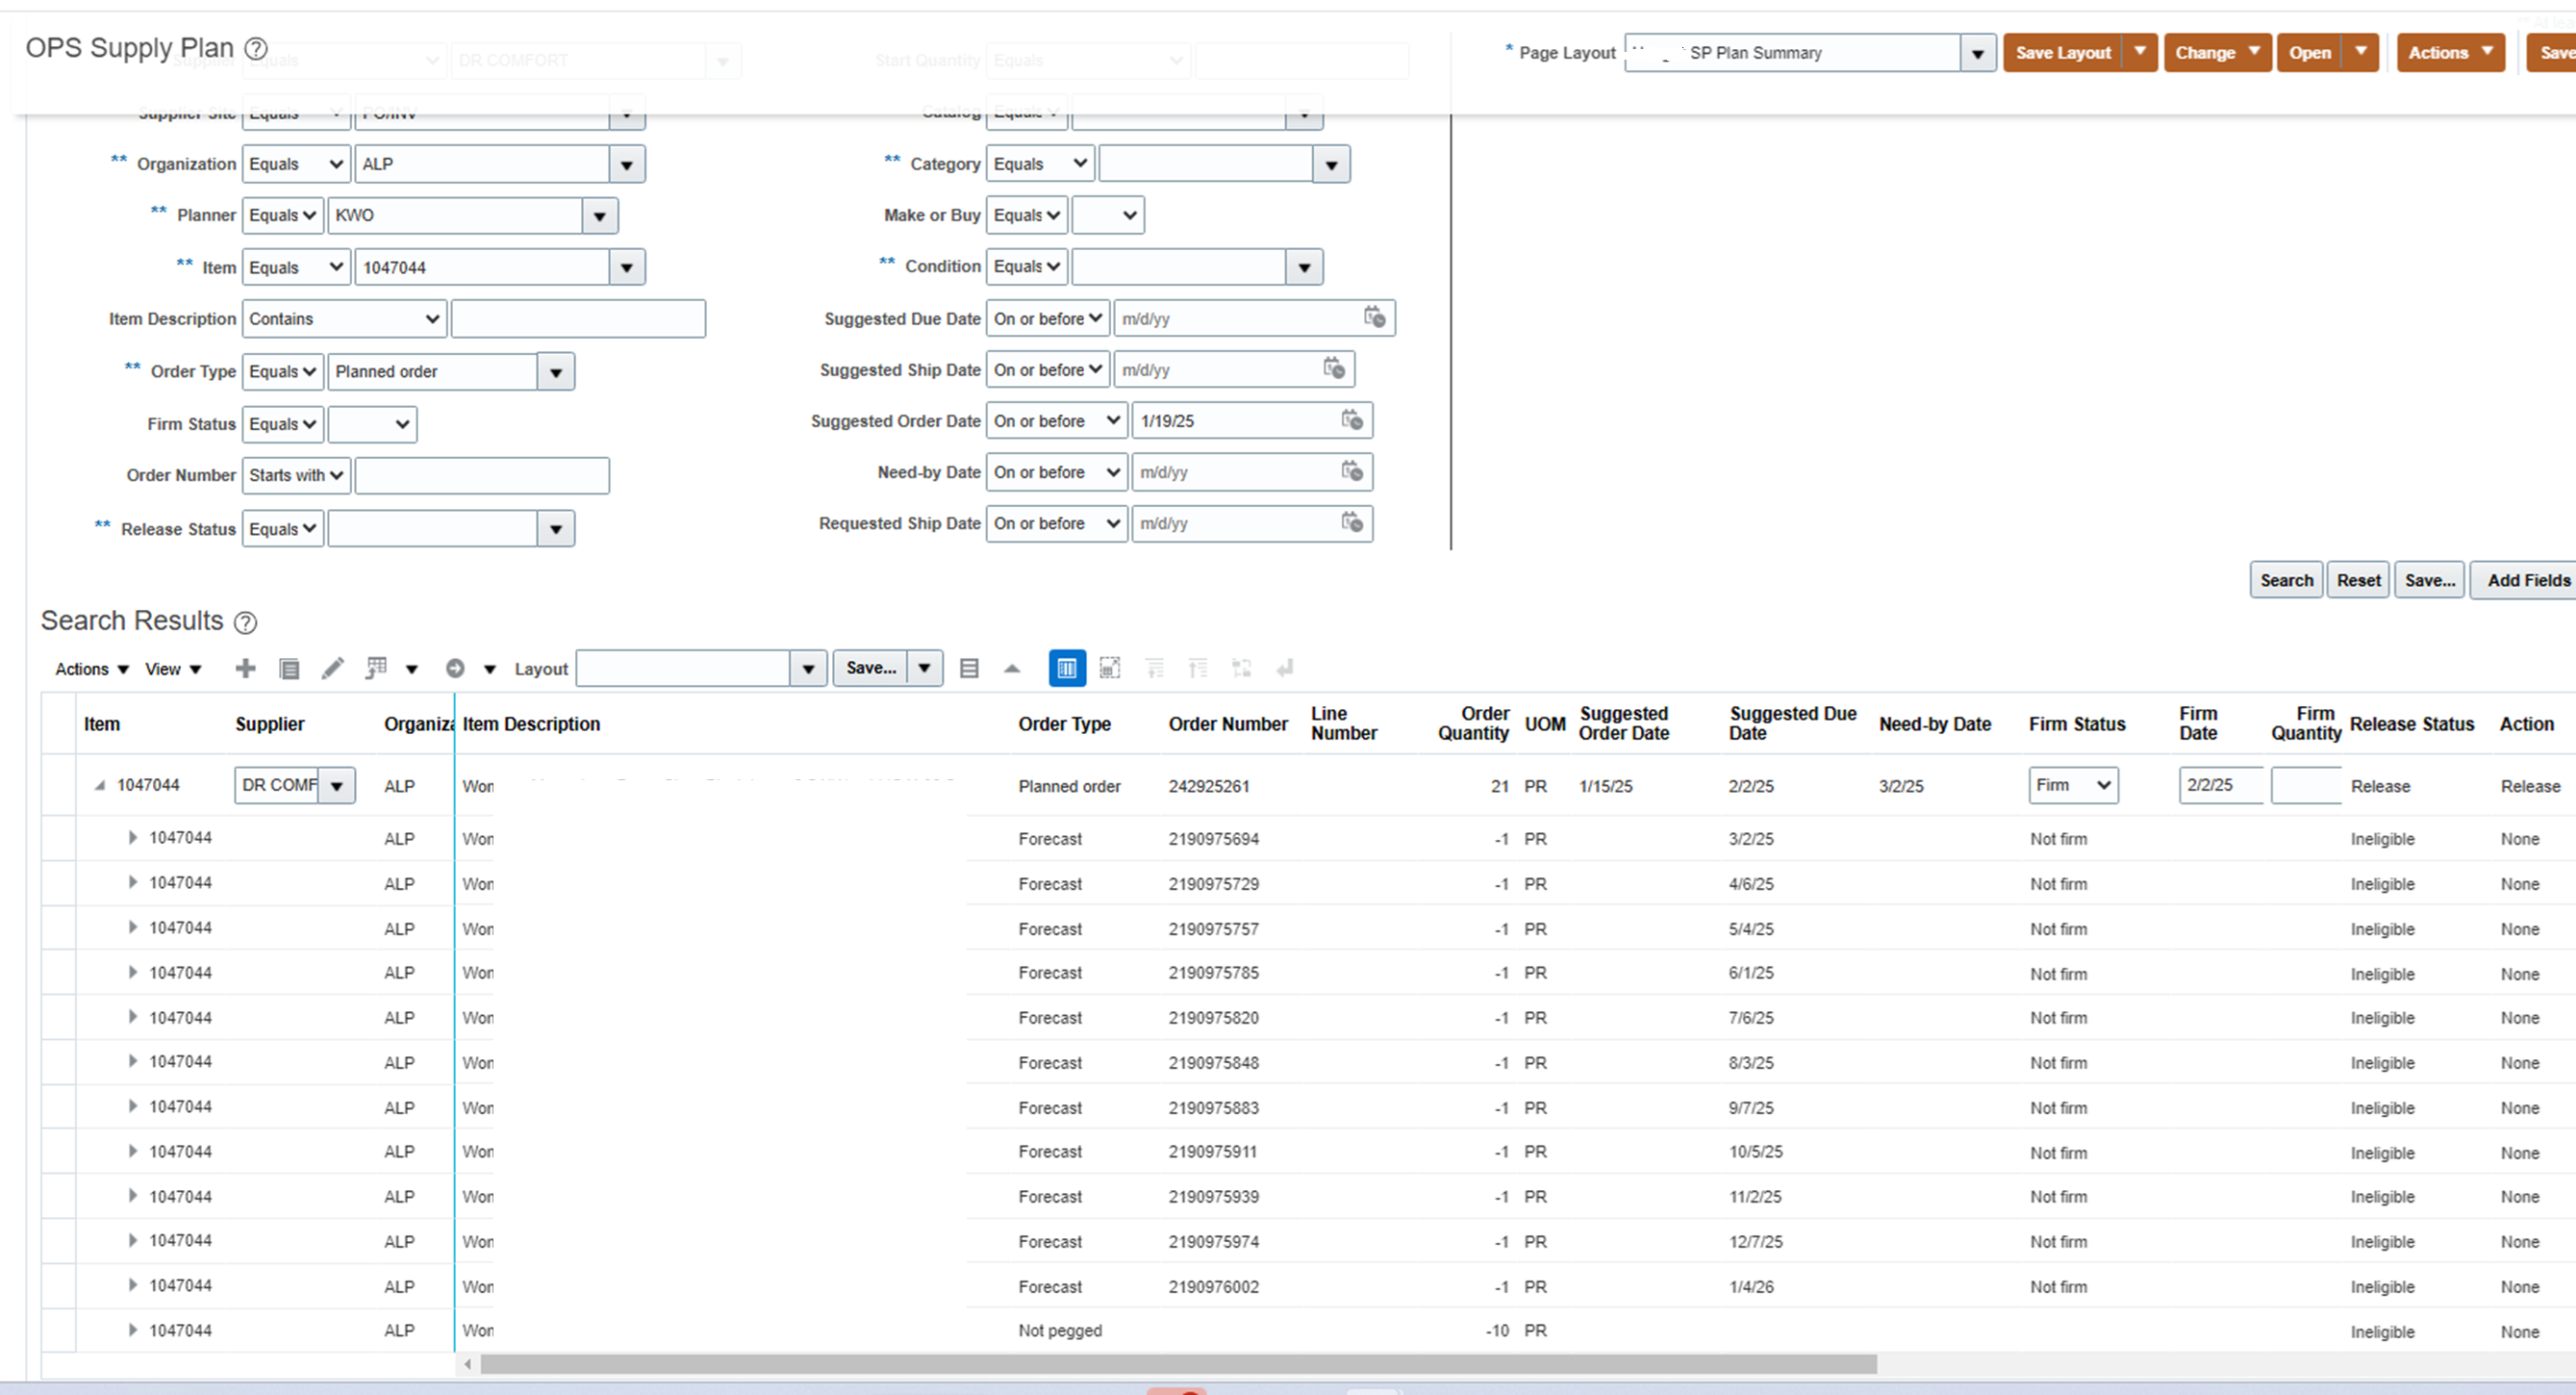2576x1395 pixels.
Task: Expand the row with order number 2190975729
Action: point(132,883)
